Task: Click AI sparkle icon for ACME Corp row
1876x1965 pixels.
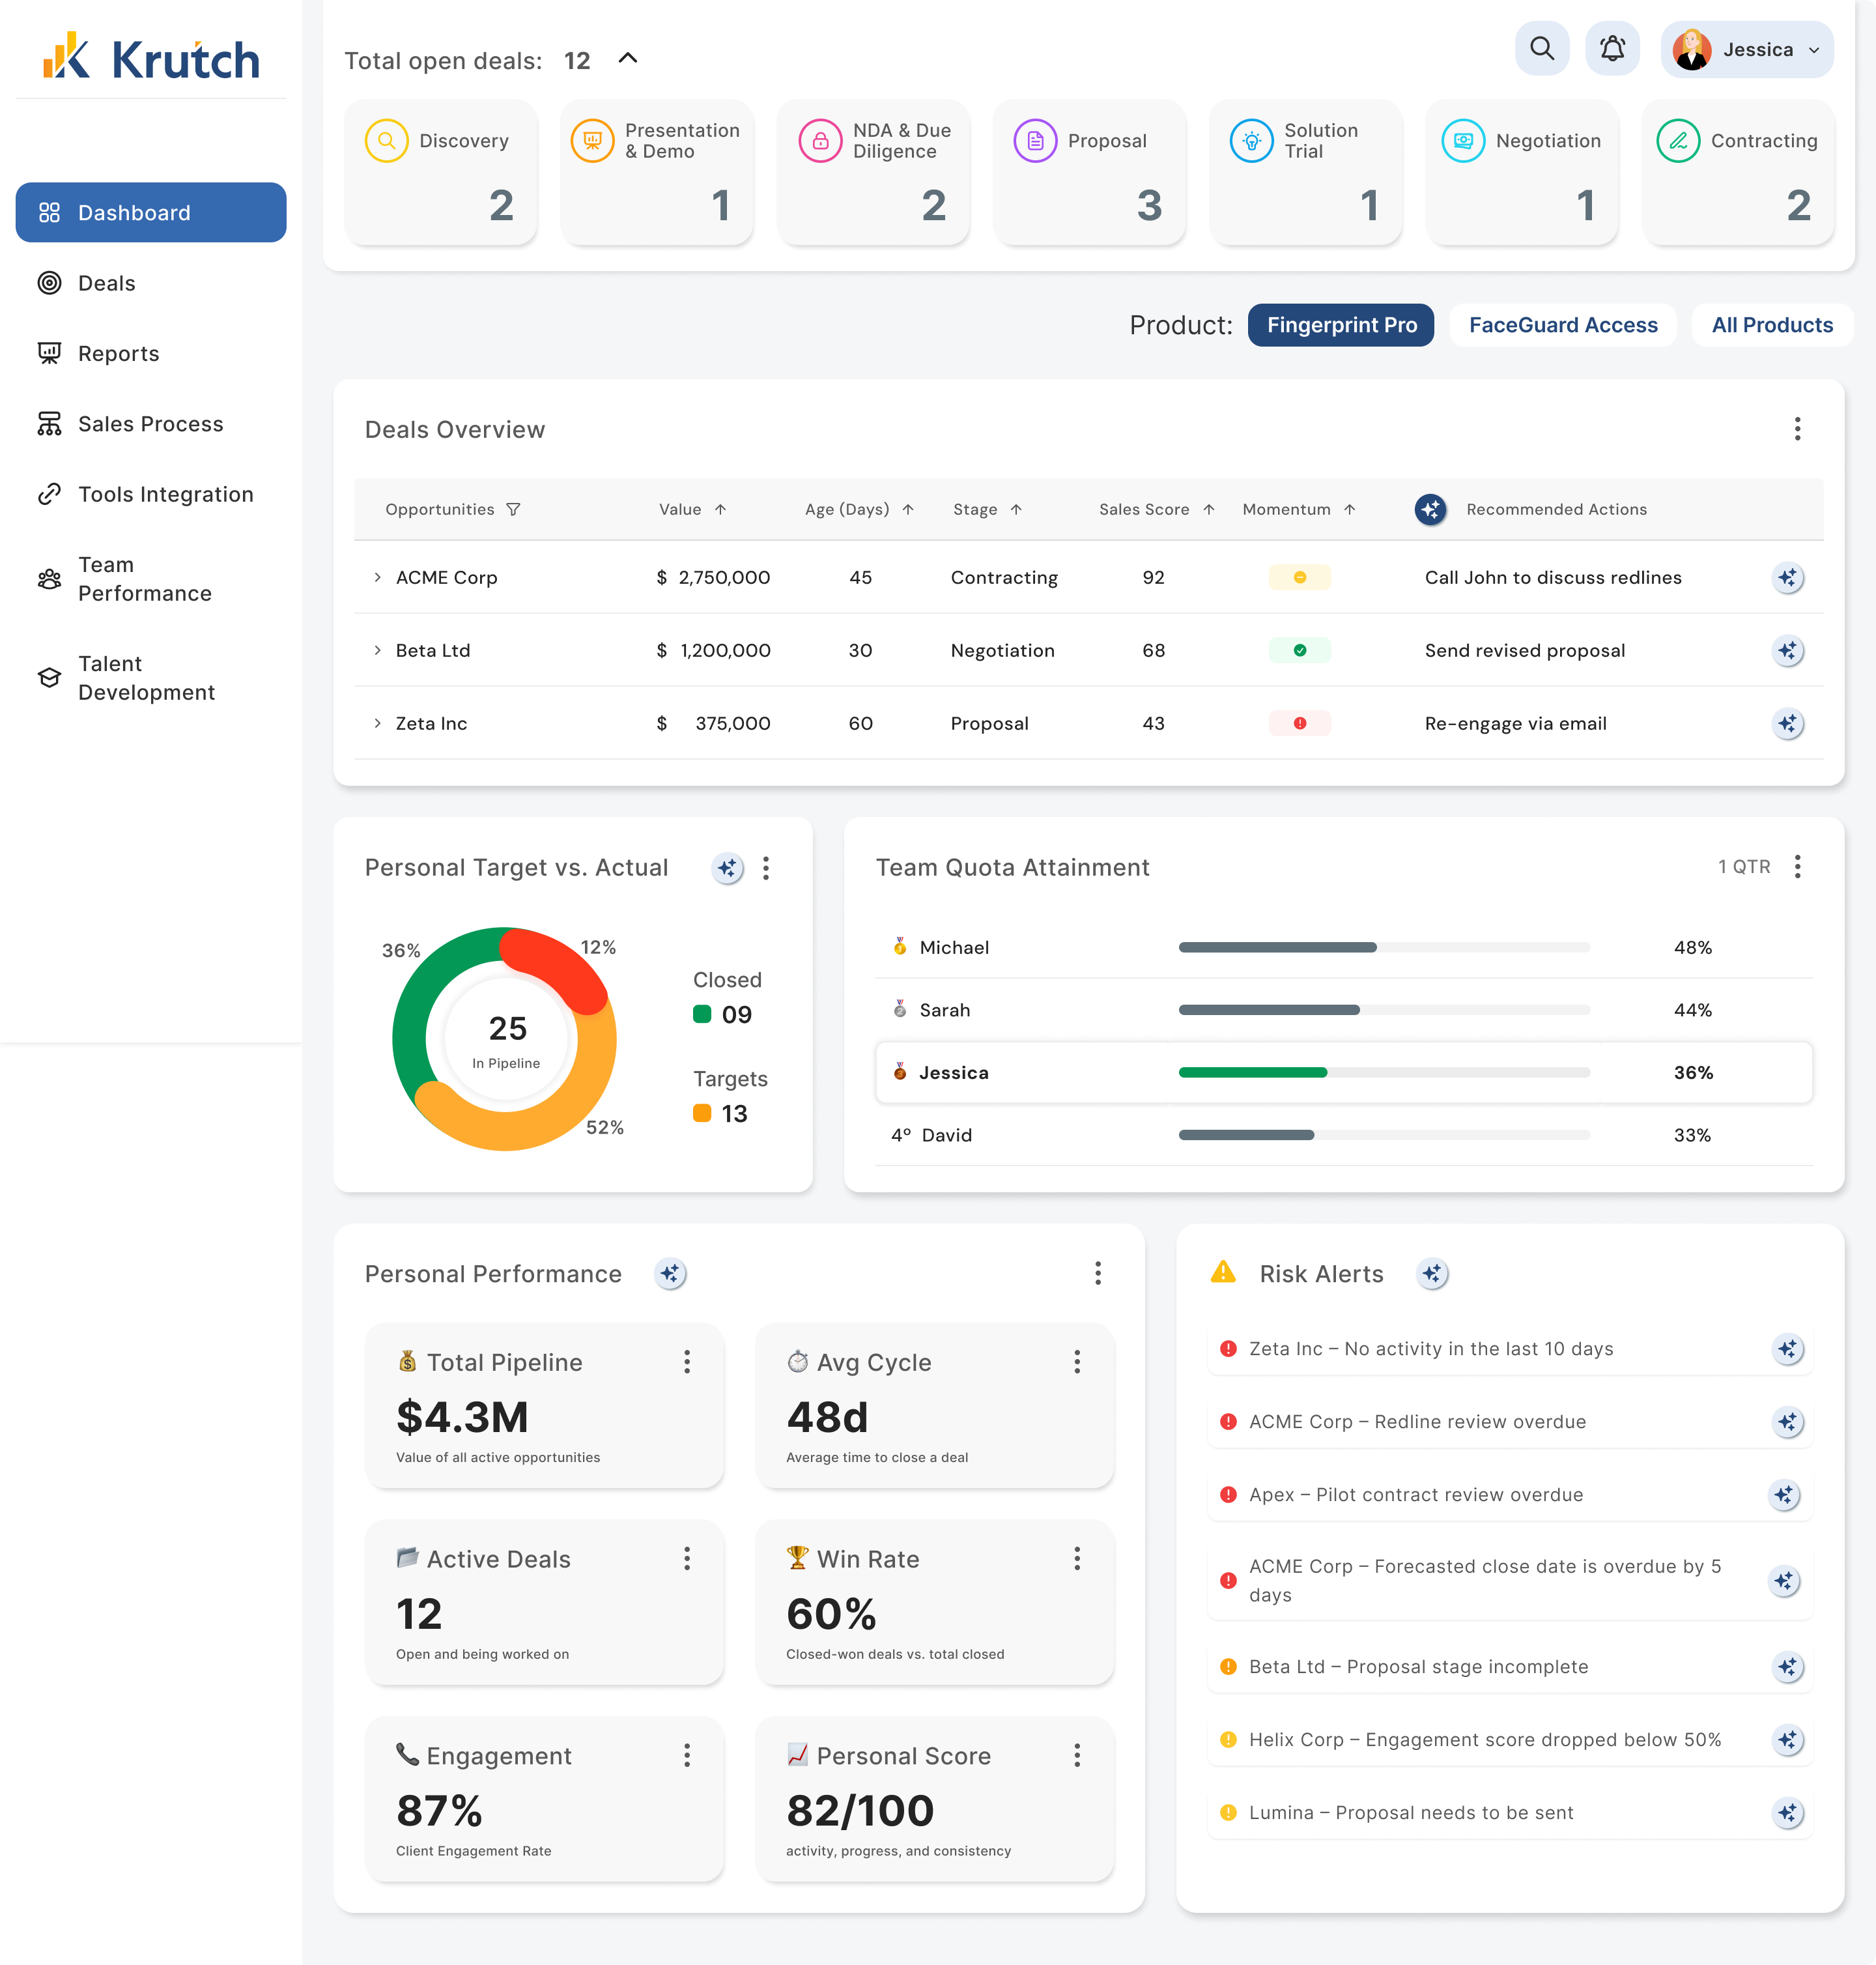Action: pyautogui.click(x=1787, y=578)
